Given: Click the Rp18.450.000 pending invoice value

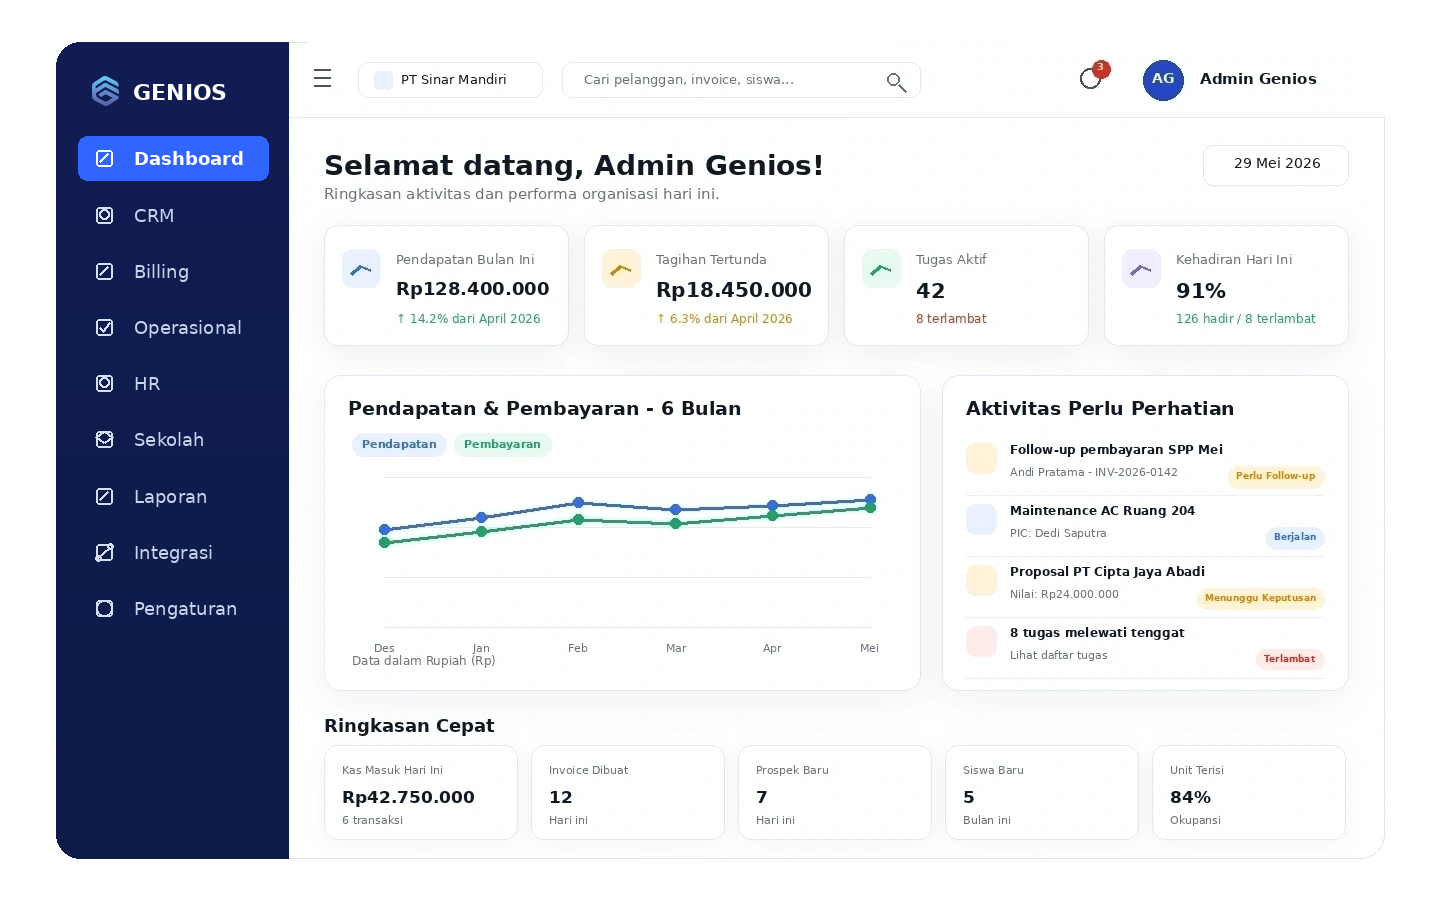Looking at the screenshot, I should click(734, 290).
